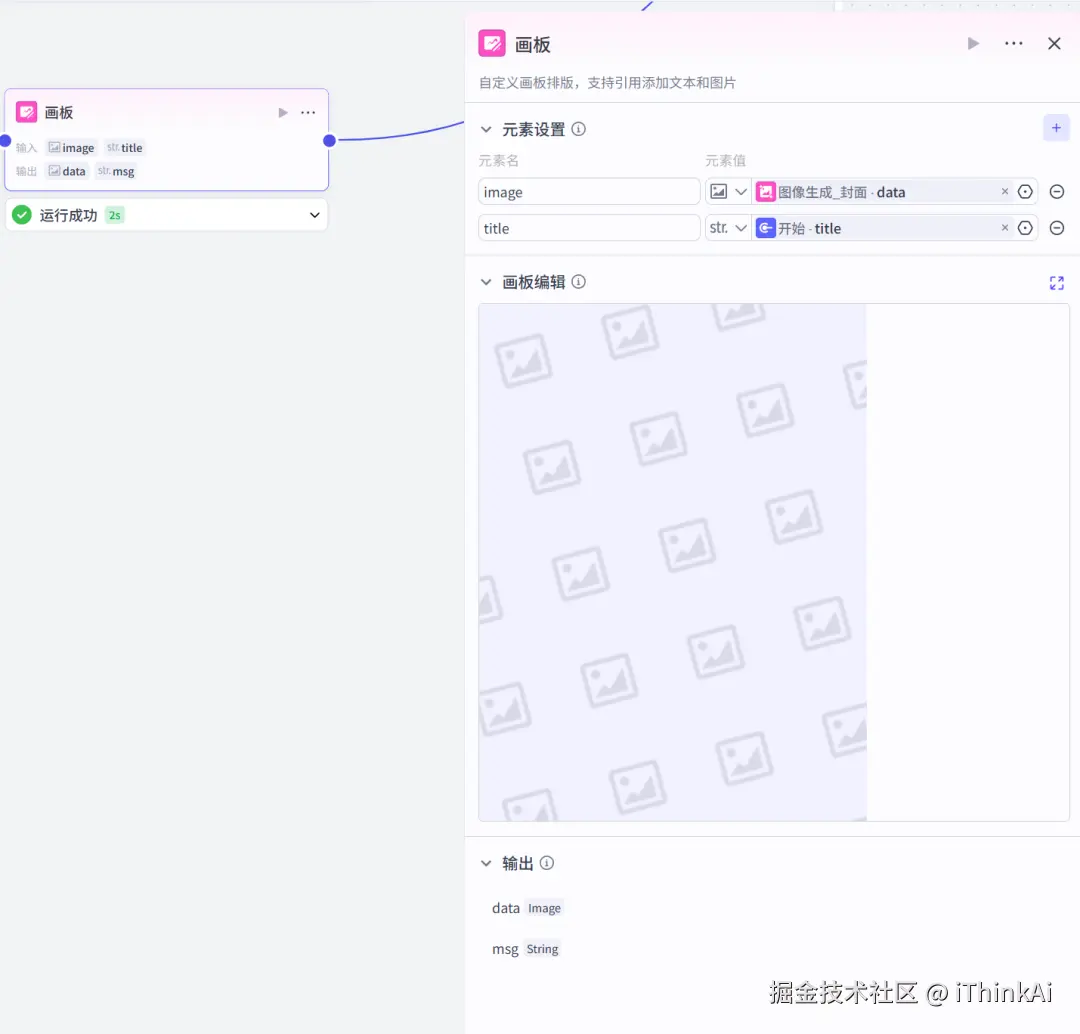Click the info icon next to 元素设置

coord(578,129)
